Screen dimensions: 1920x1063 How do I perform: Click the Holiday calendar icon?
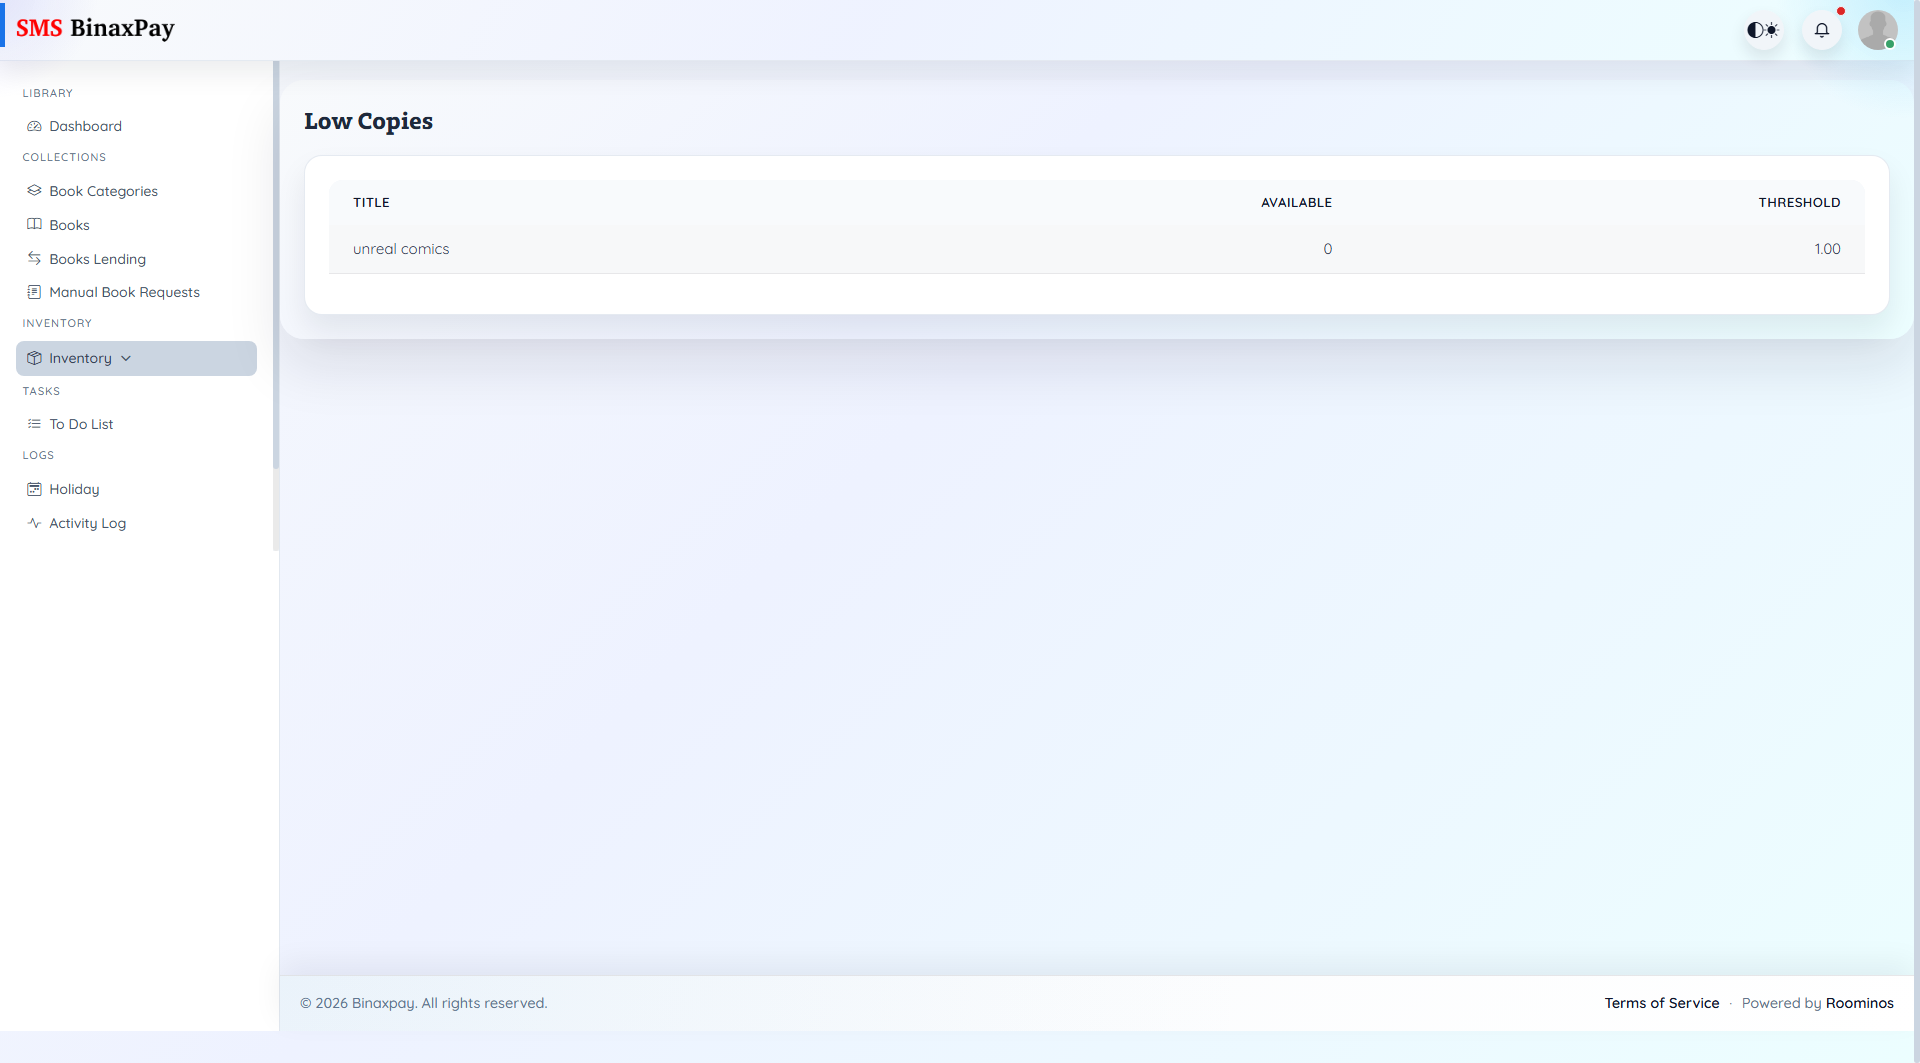pyautogui.click(x=33, y=488)
